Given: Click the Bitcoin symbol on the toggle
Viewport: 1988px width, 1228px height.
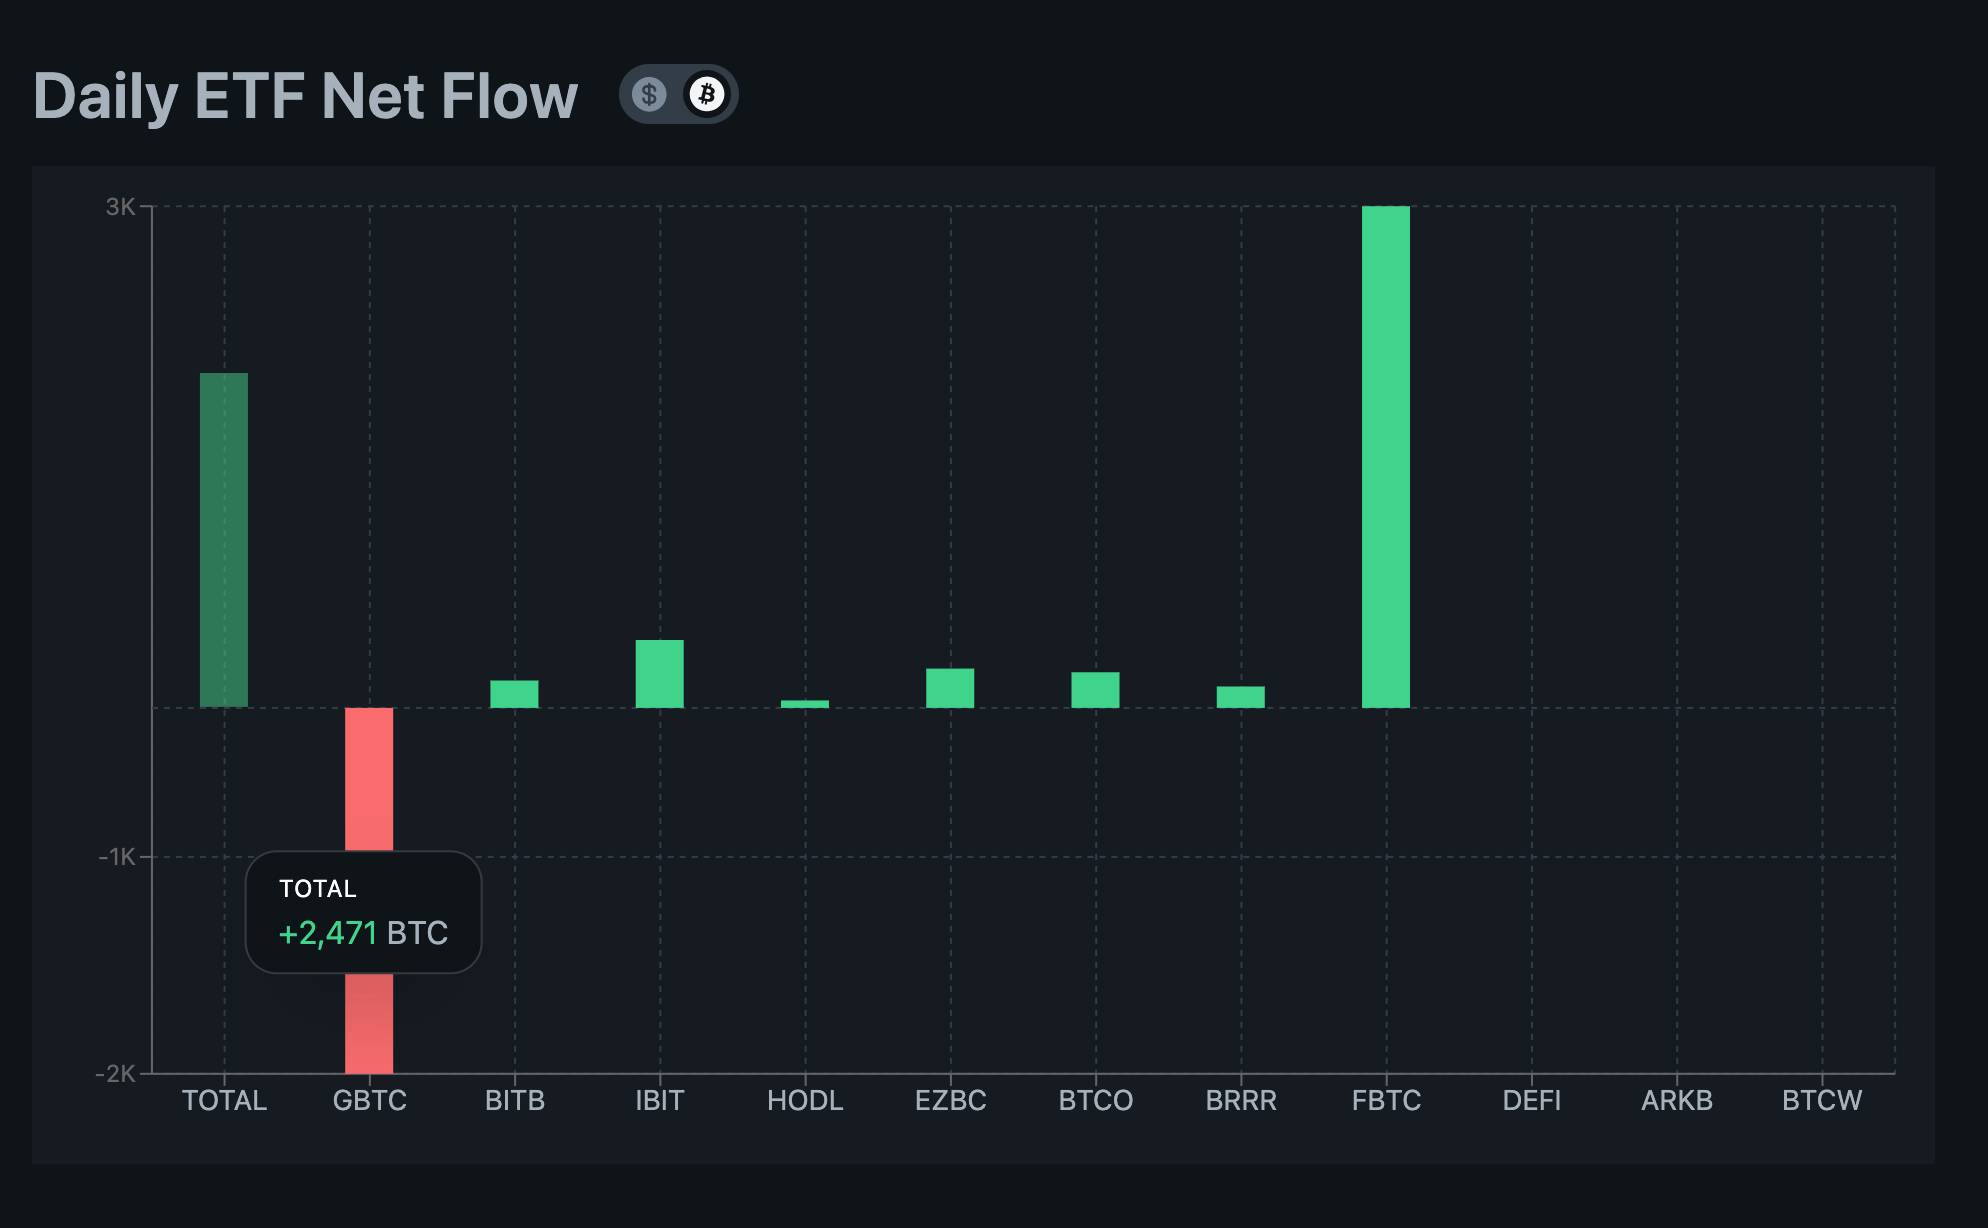Looking at the screenshot, I should coord(706,93).
